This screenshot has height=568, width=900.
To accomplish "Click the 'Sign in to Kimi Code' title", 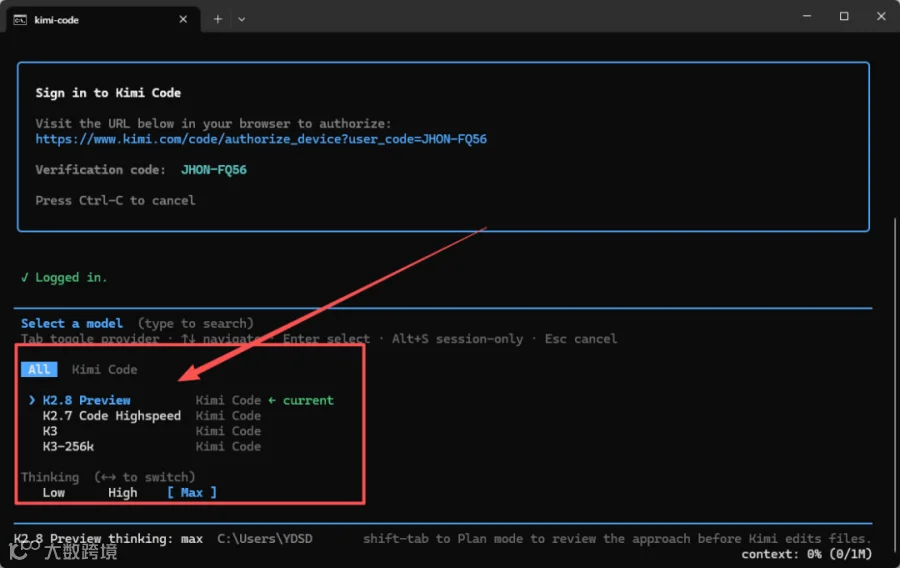I will coord(108,93).
